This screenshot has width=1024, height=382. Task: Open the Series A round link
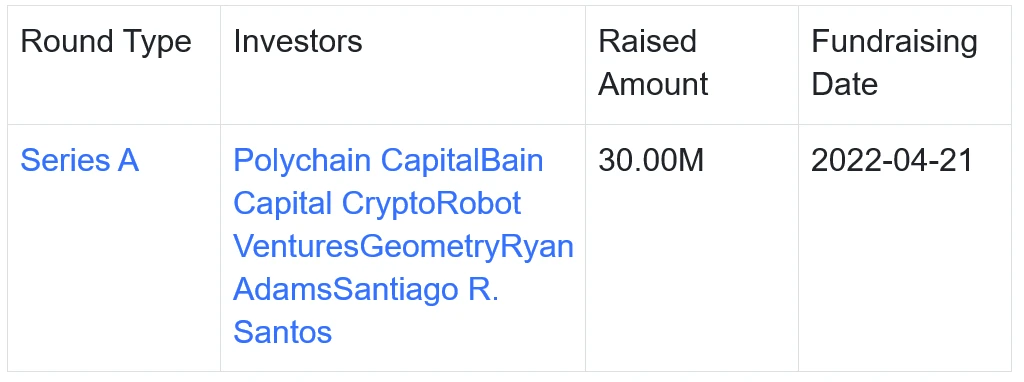[x=80, y=161]
